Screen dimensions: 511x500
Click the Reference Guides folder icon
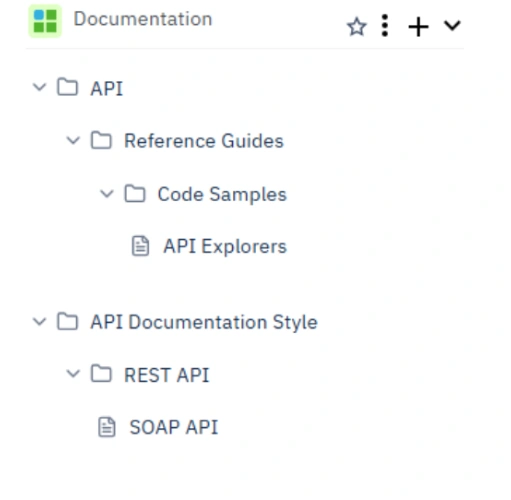(x=101, y=140)
